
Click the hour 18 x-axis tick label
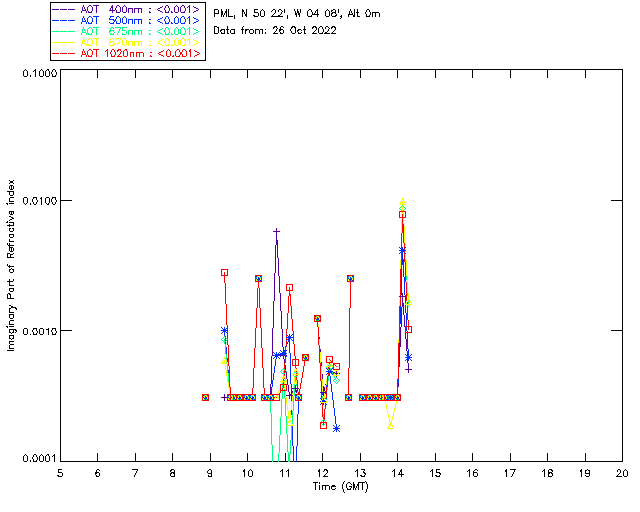[x=547, y=473]
